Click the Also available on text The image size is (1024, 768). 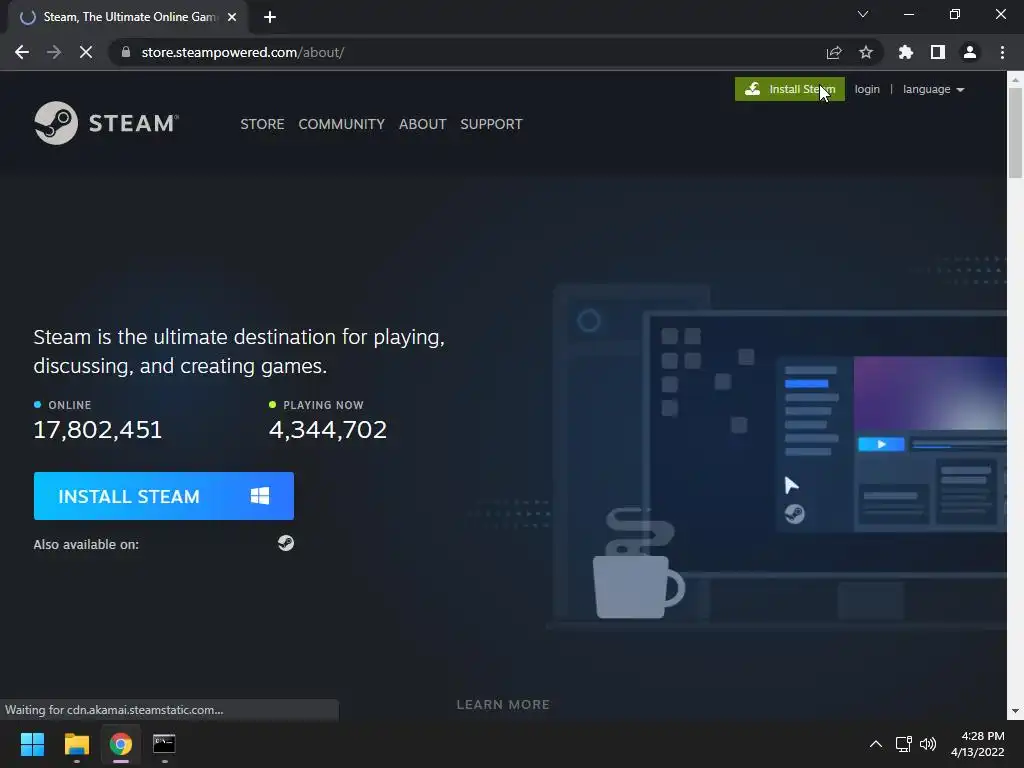point(86,544)
